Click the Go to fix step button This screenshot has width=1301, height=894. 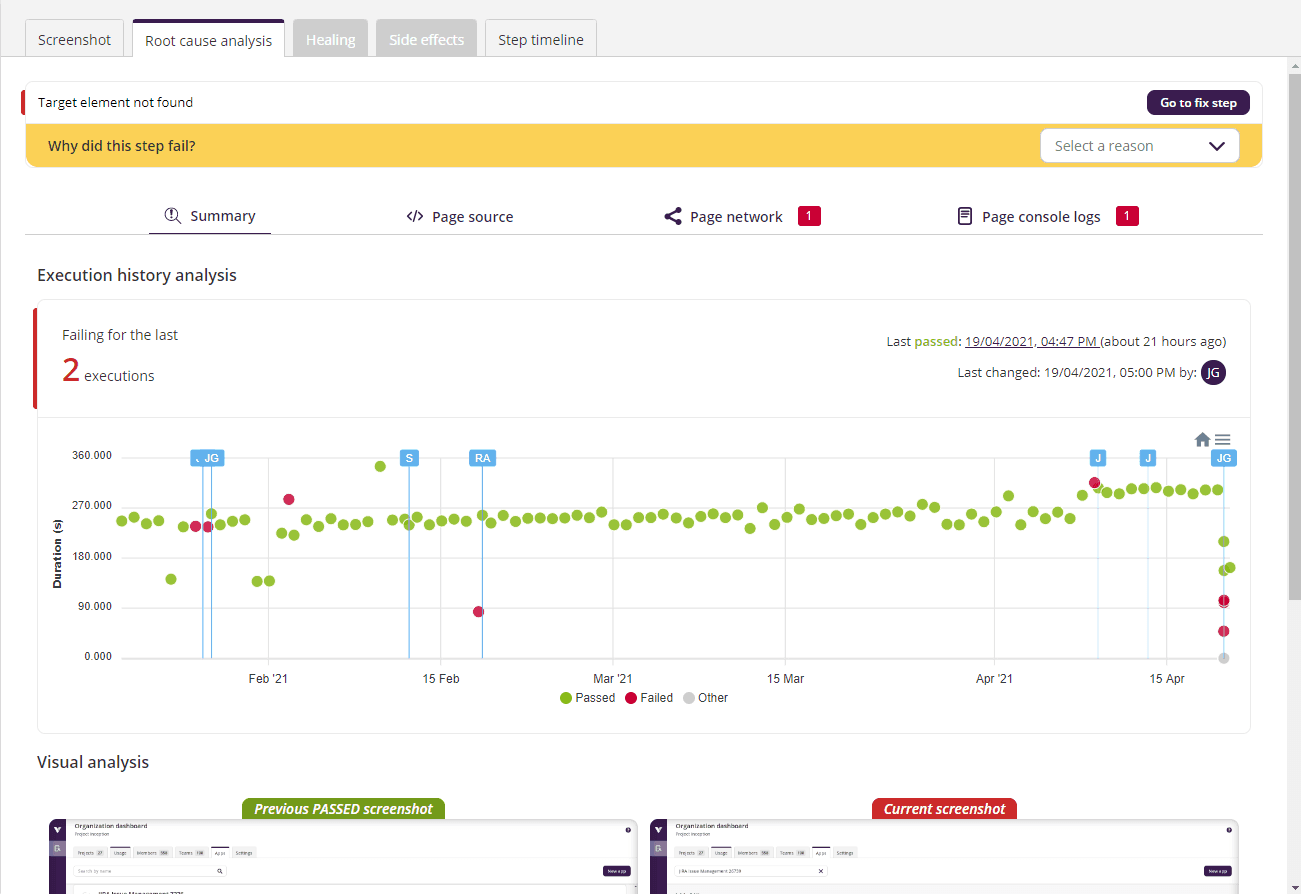click(x=1198, y=103)
